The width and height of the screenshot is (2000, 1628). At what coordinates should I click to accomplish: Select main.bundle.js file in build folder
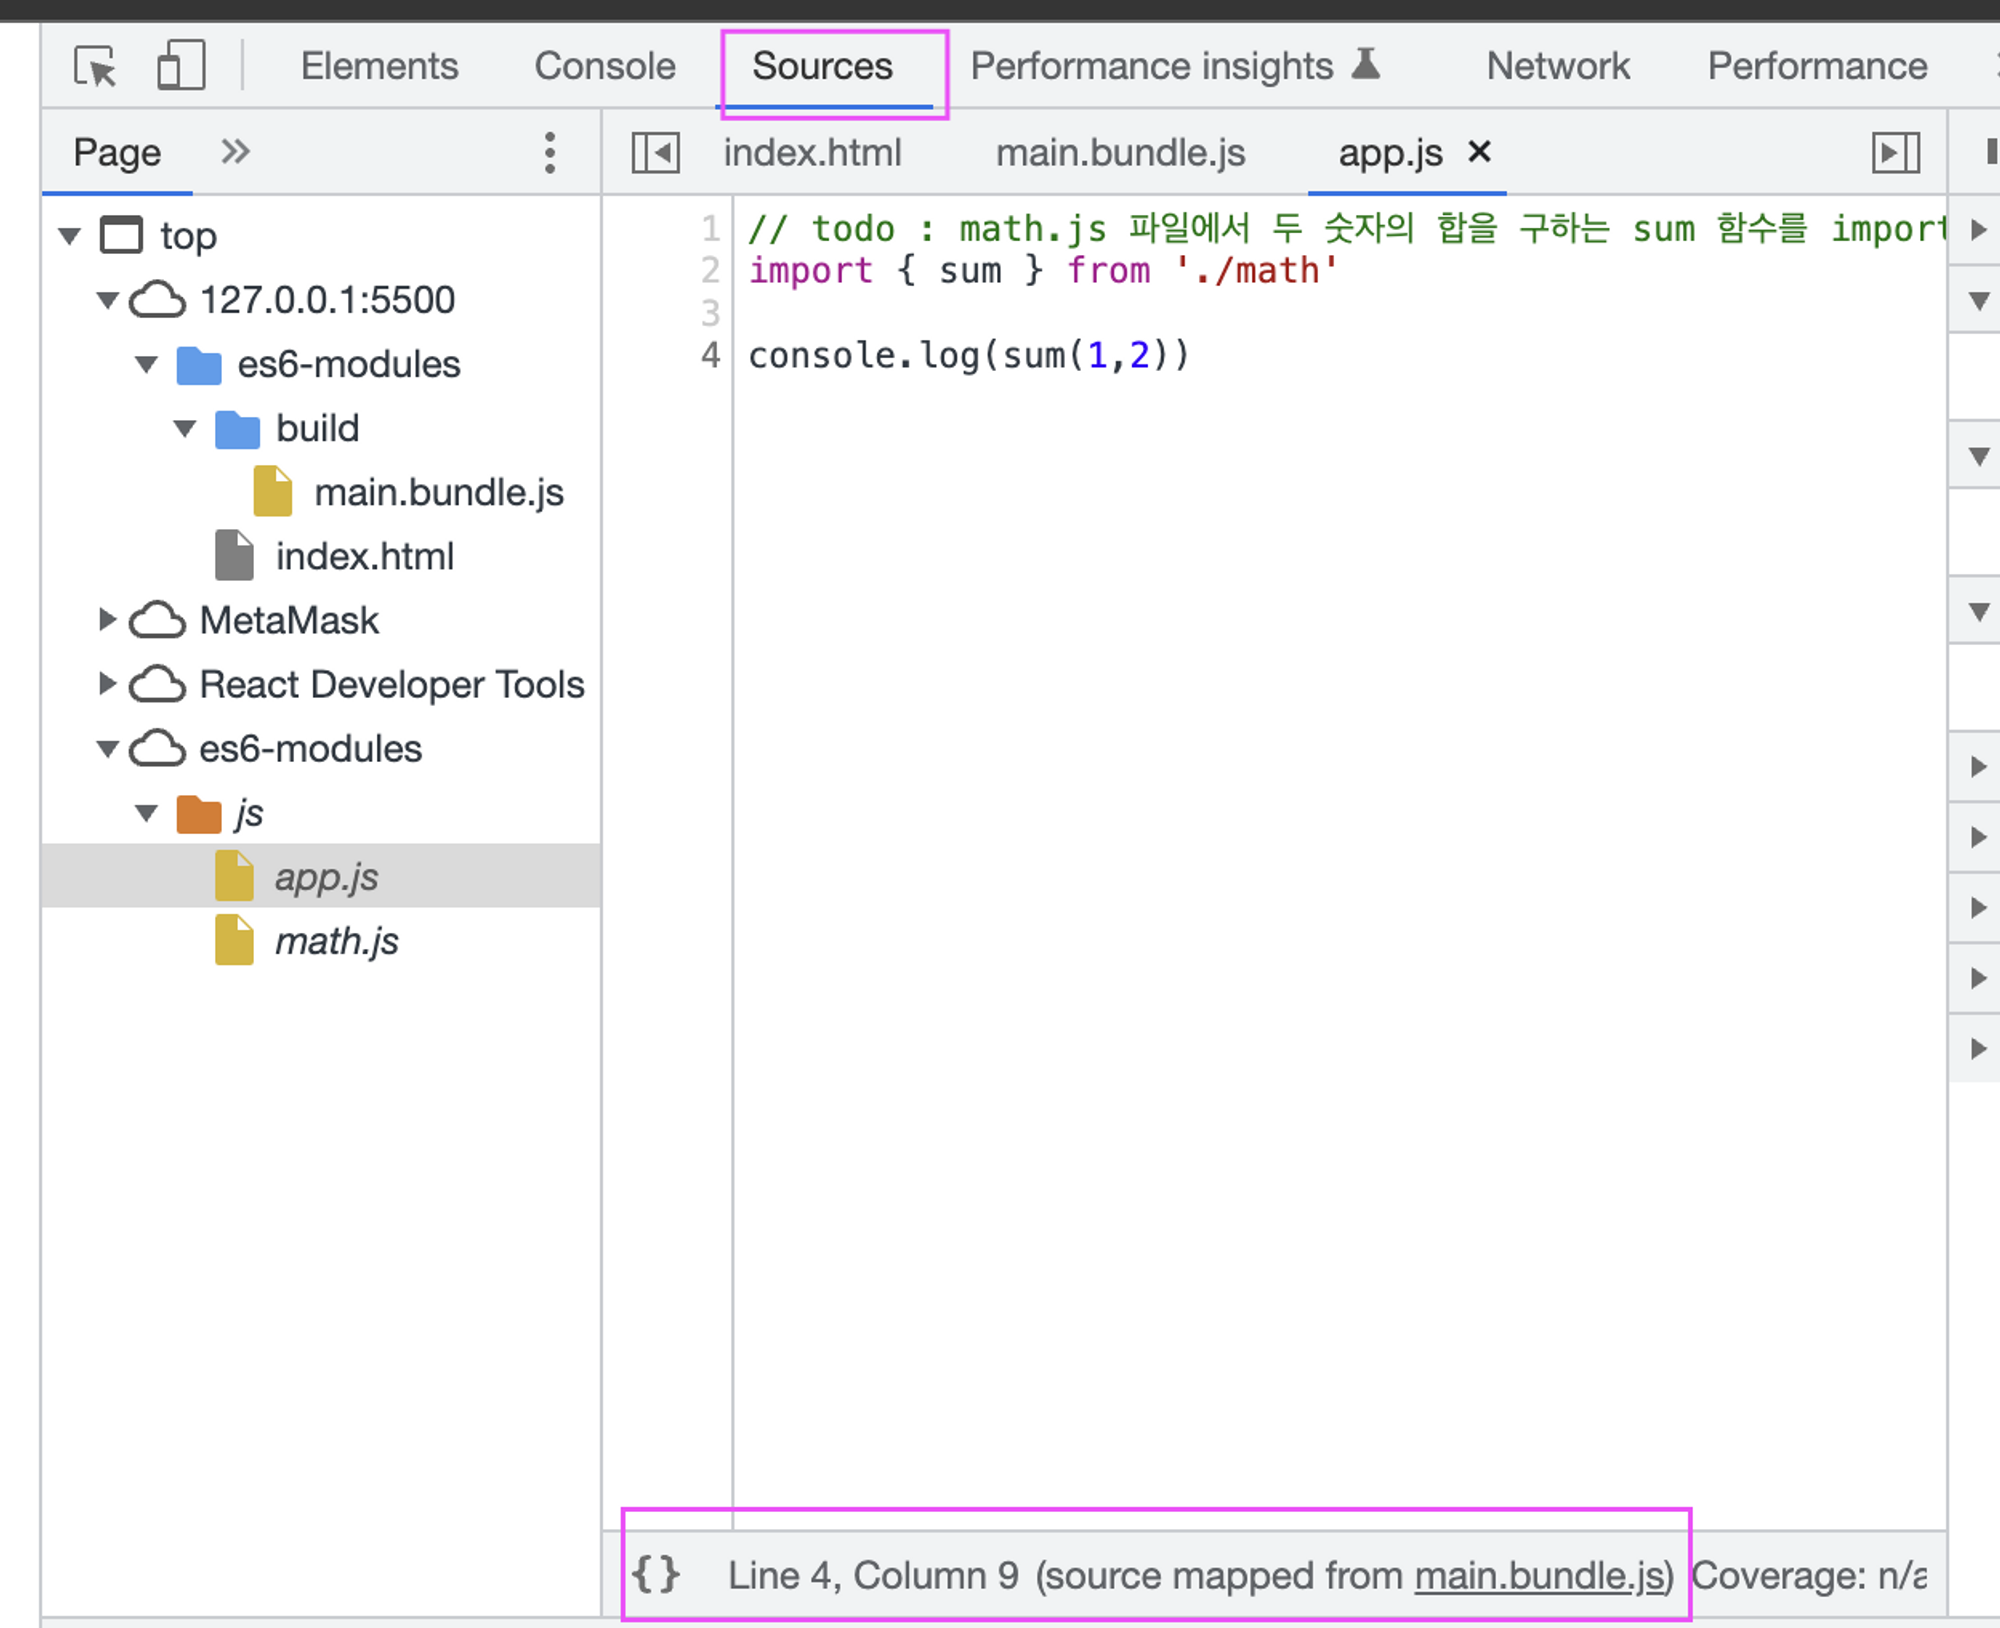click(438, 493)
